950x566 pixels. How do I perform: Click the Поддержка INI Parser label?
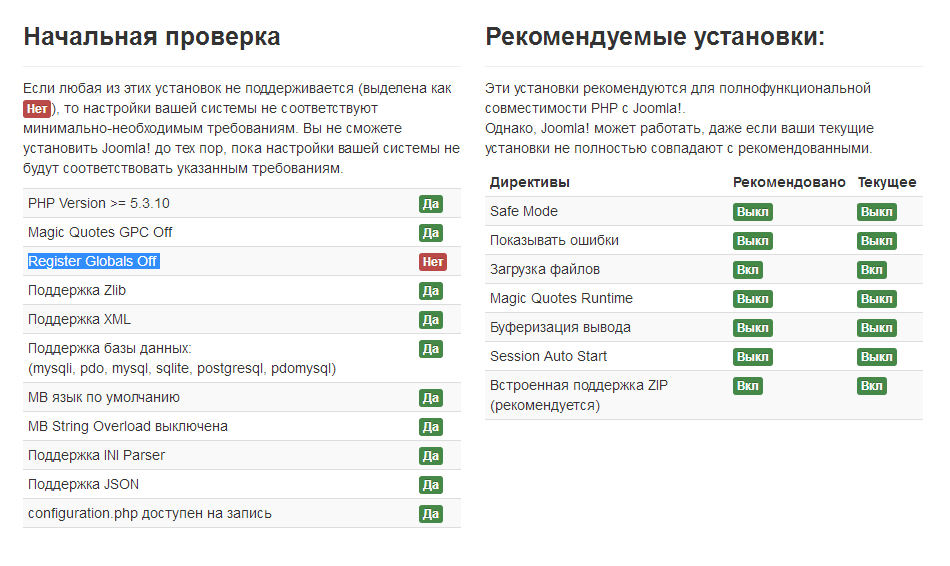(96, 456)
